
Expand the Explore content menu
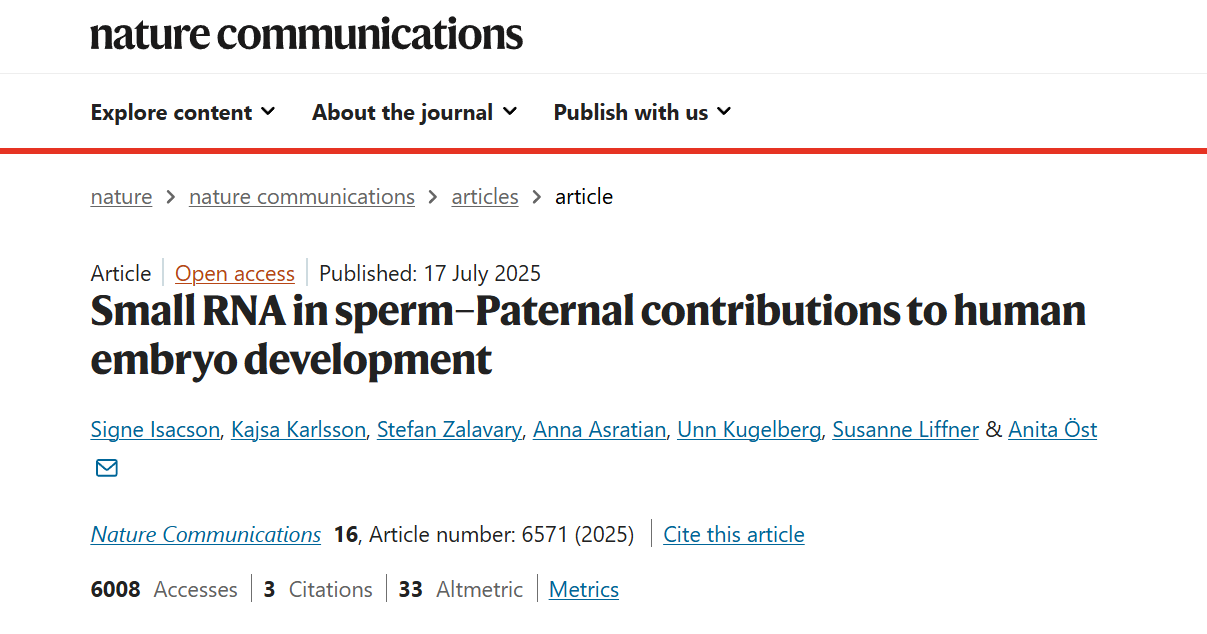tap(183, 112)
